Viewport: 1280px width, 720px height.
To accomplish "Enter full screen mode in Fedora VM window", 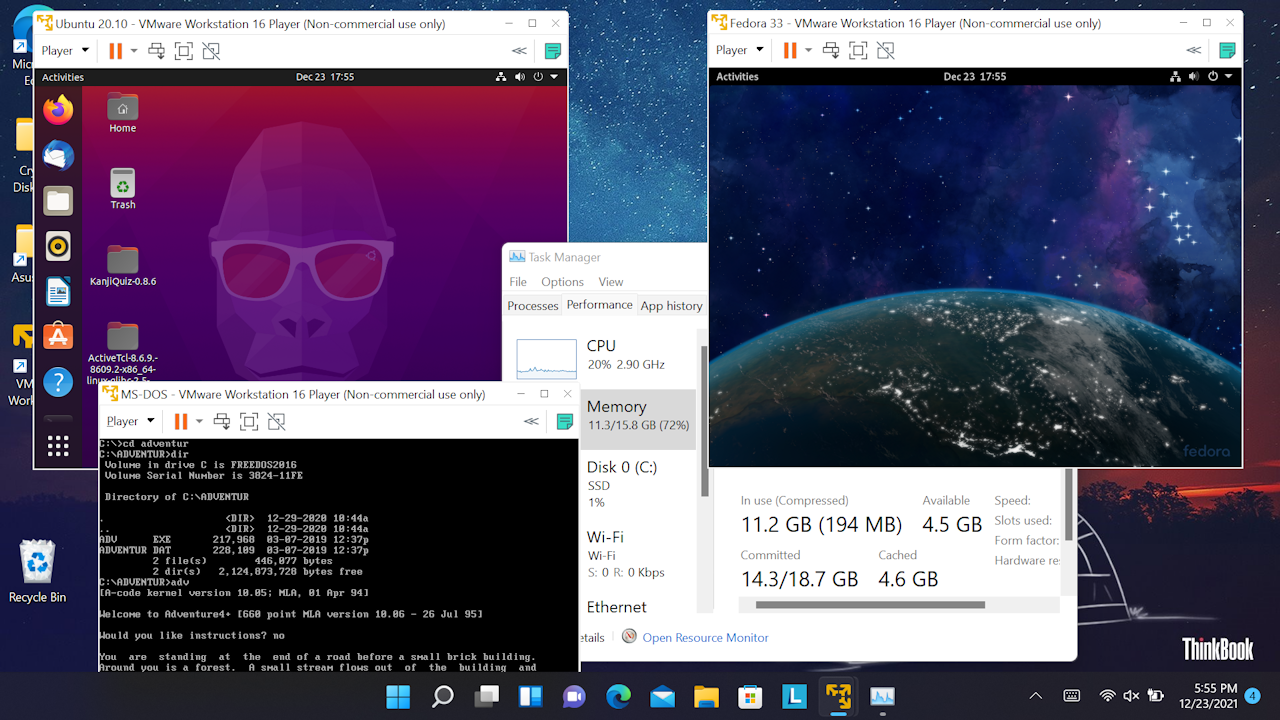I will (x=858, y=50).
